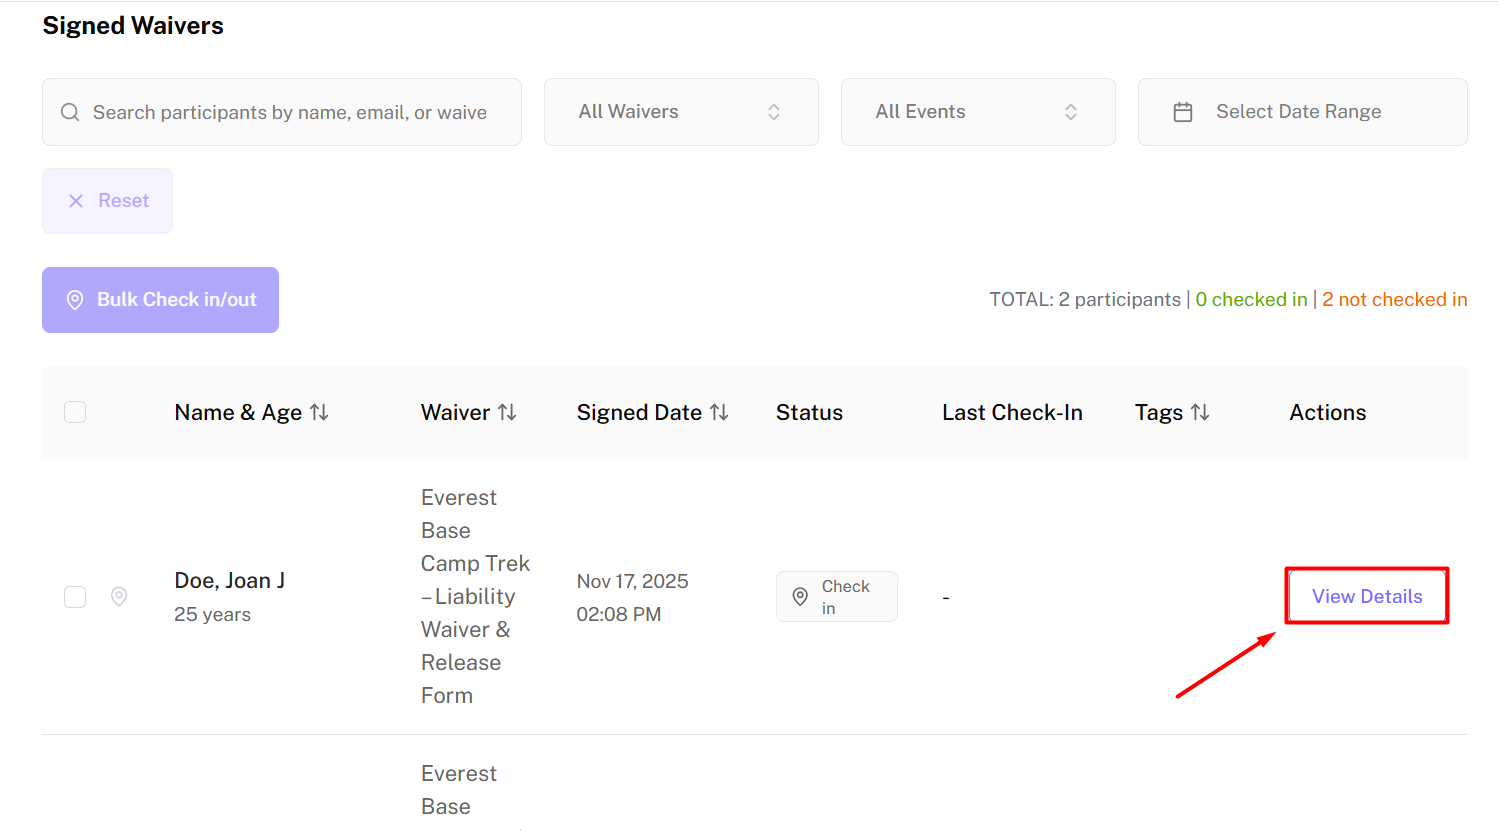
Task: Click the X icon on Reset
Action: coord(76,201)
